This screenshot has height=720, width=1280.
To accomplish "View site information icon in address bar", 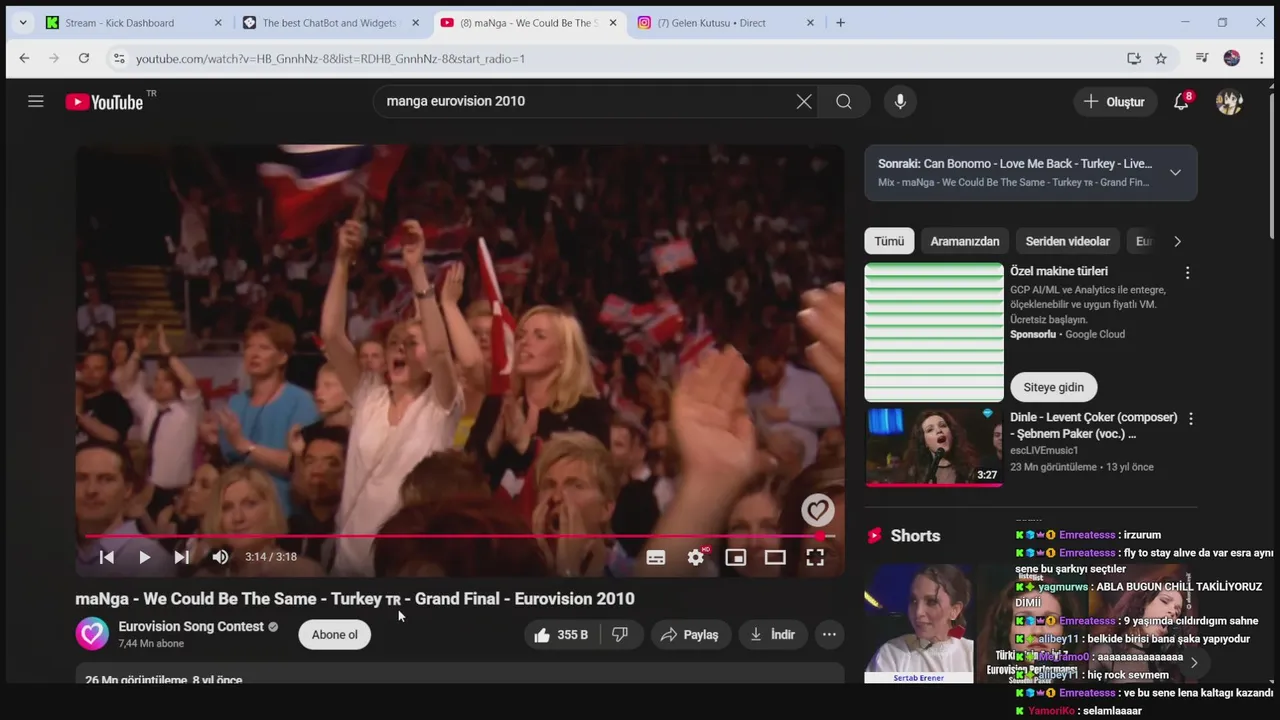I will click(x=119, y=59).
